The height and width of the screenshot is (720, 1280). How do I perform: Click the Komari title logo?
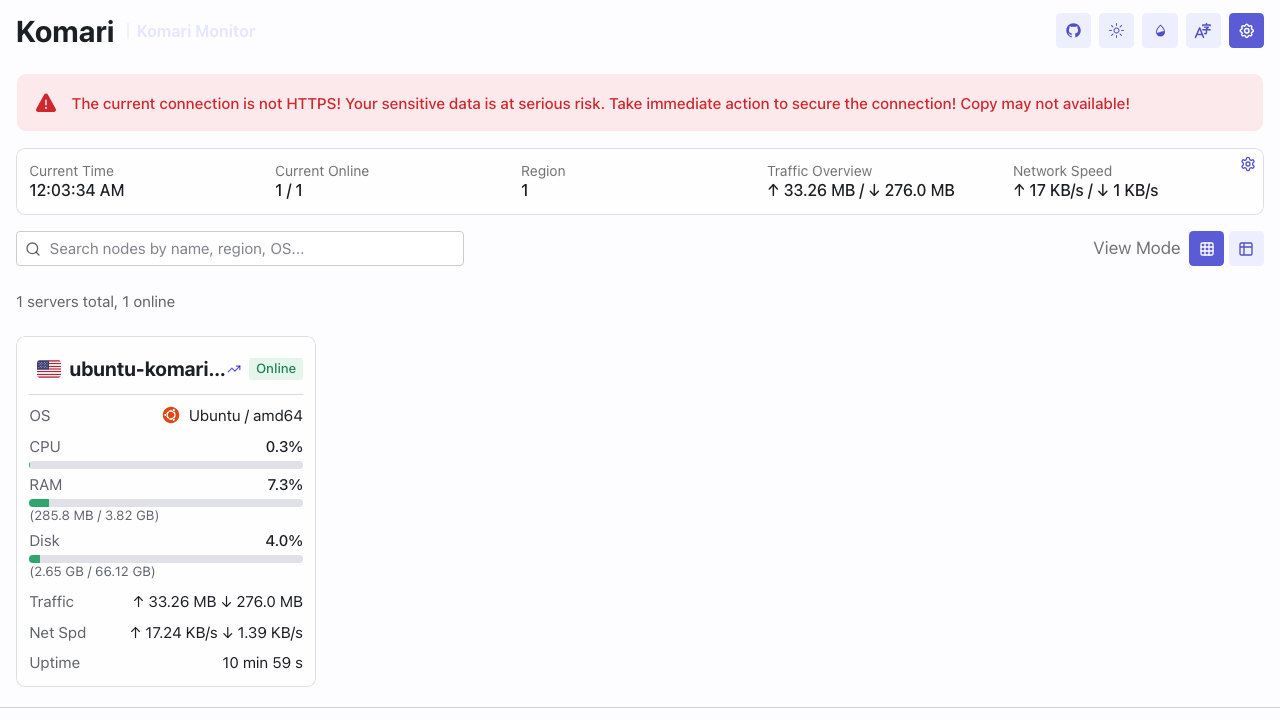[65, 31]
